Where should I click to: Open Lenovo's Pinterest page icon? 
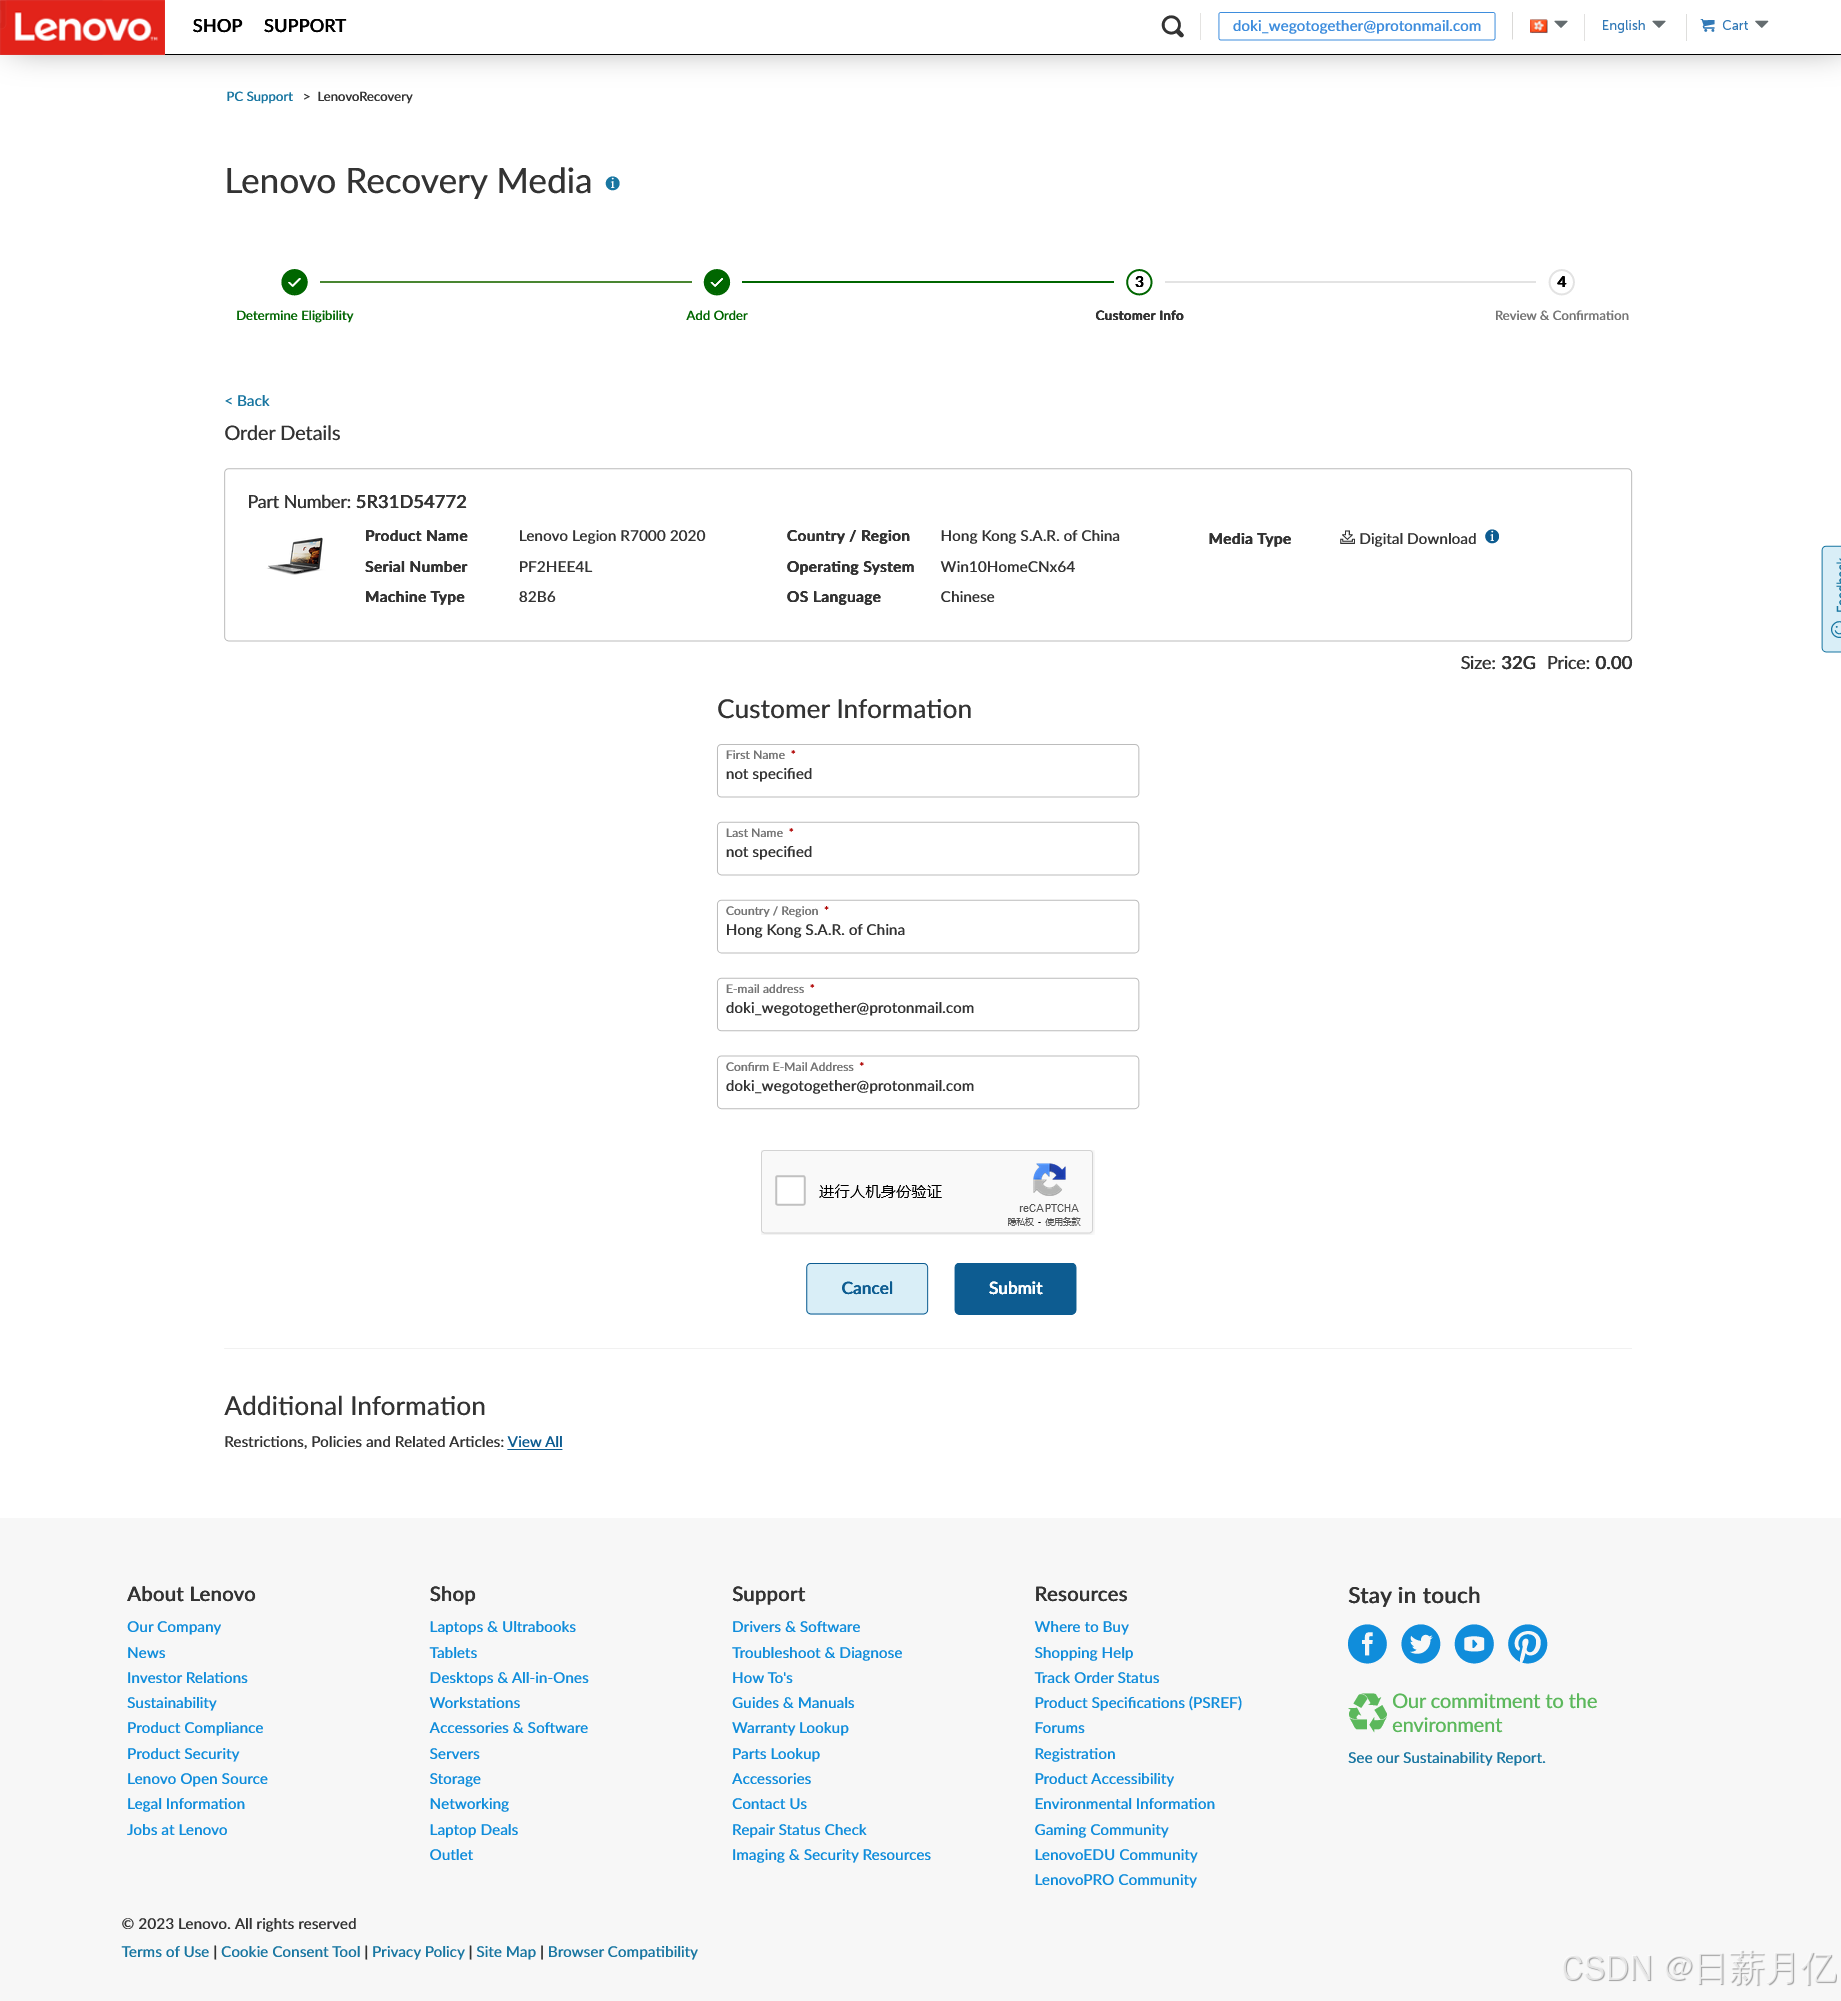[x=1528, y=1644]
